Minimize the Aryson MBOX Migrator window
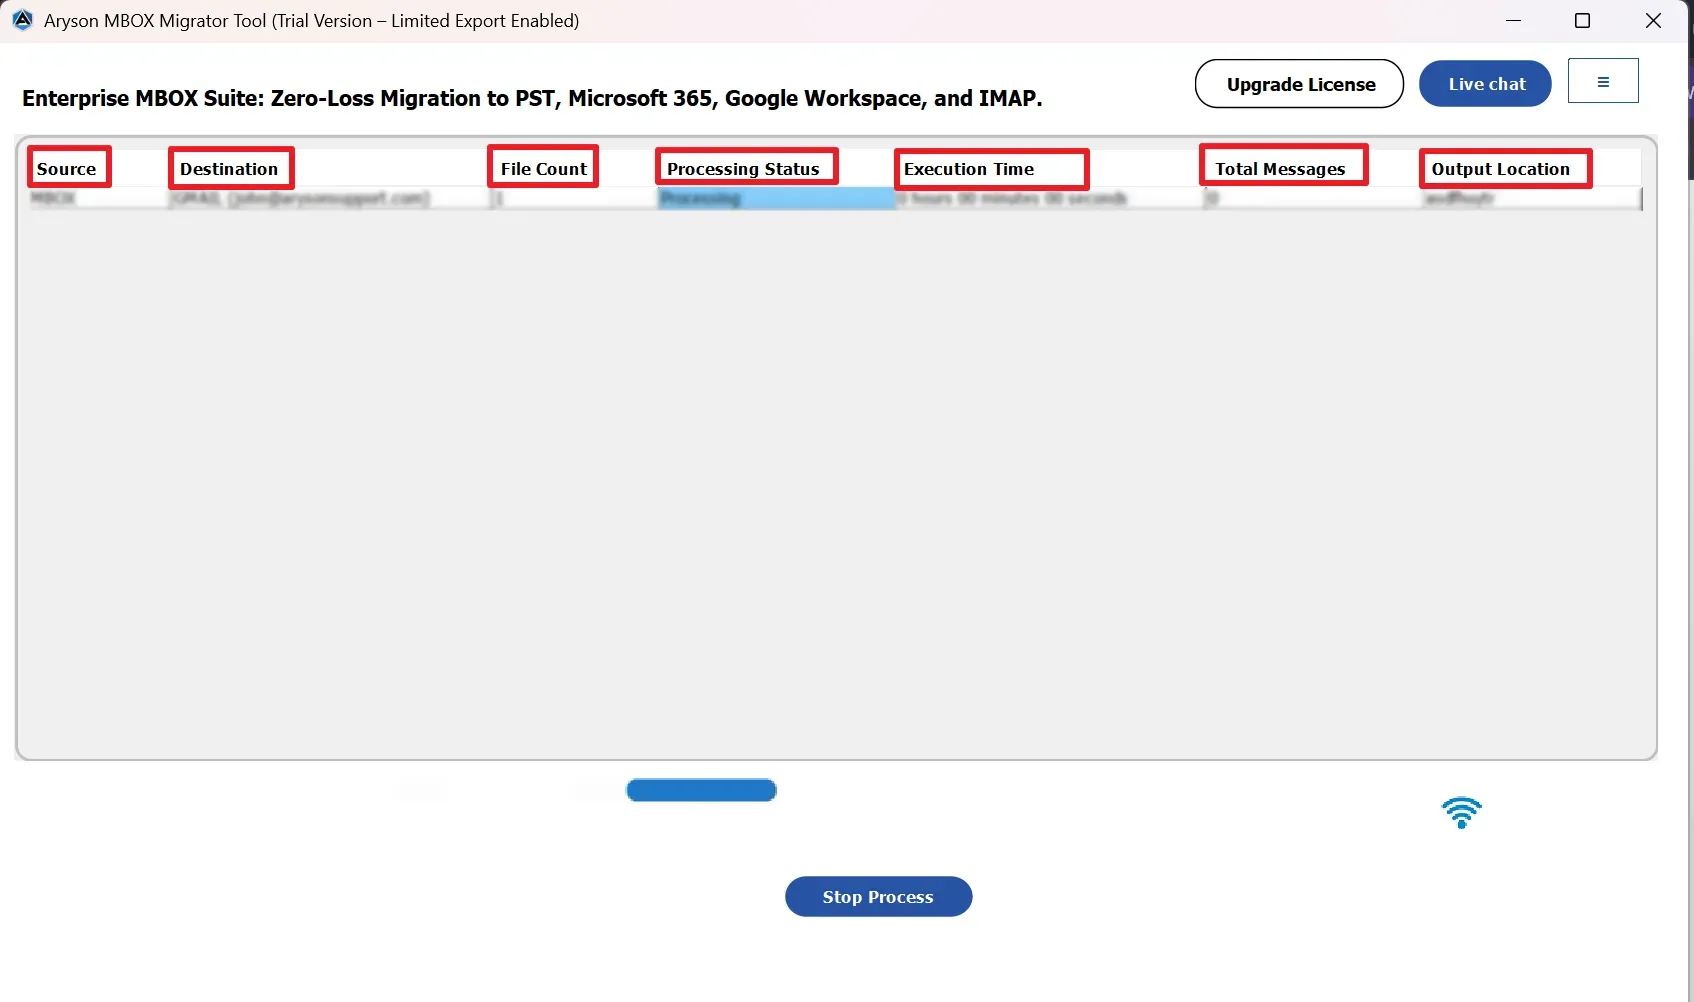1694x1002 pixels. tap(1513, 20)
